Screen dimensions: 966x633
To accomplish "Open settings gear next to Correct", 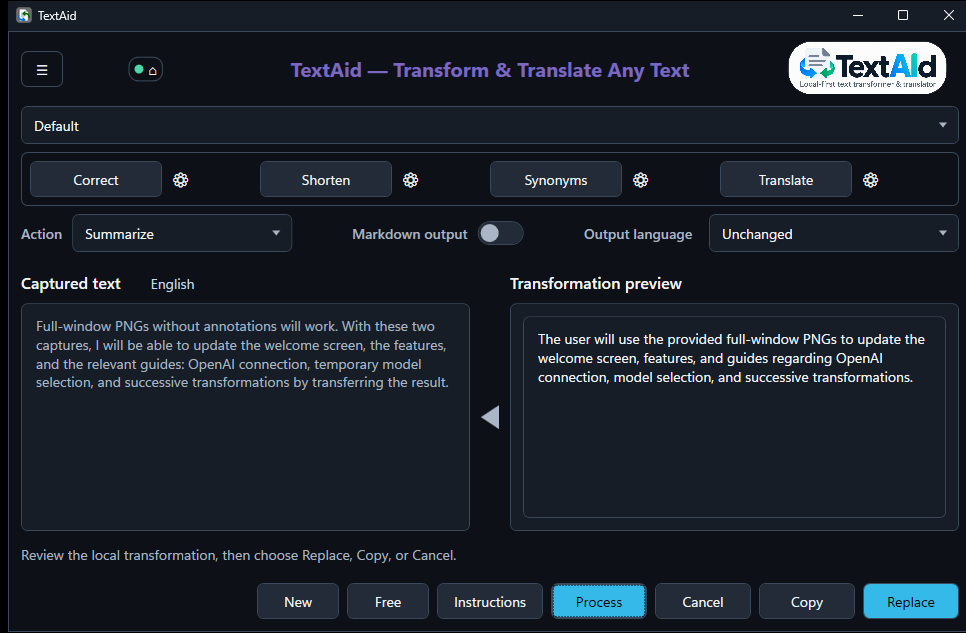I will [181, 180].
